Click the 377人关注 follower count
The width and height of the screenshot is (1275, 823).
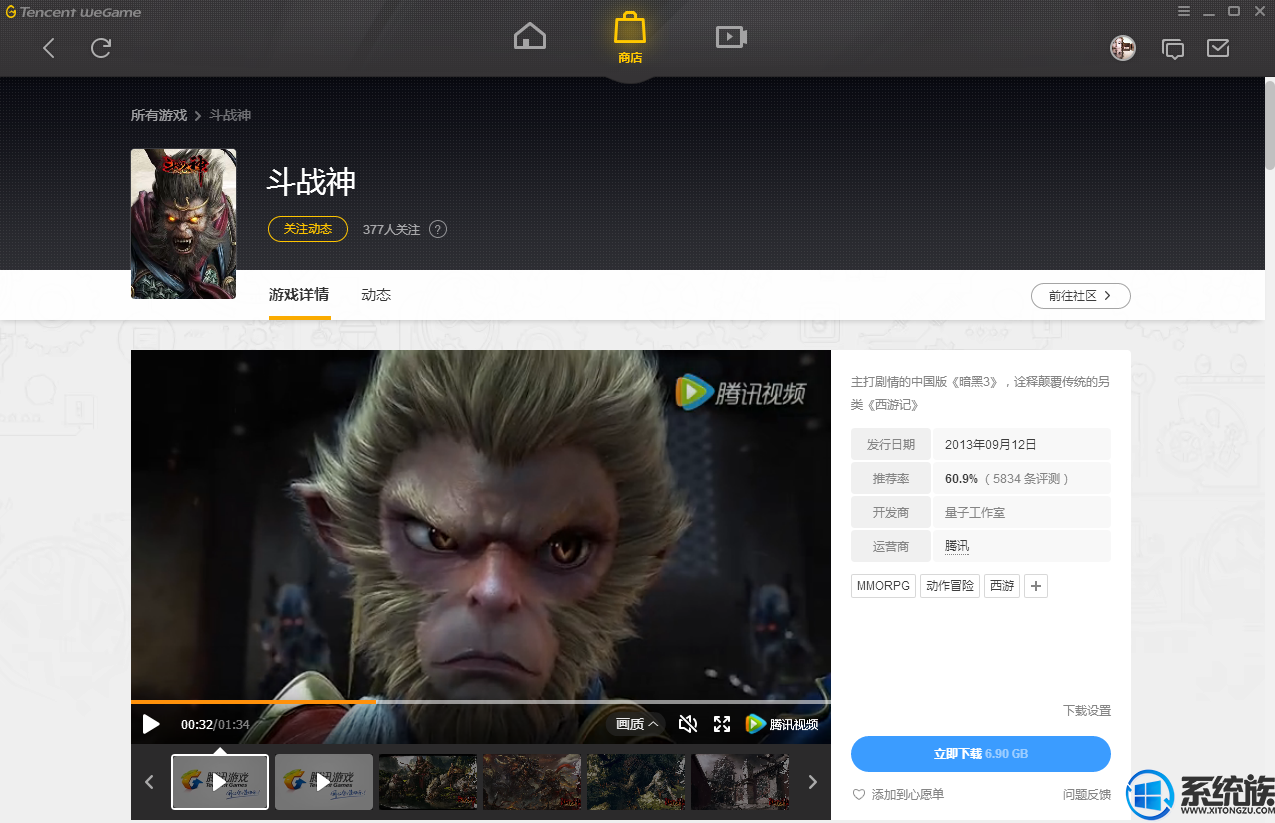tap(391, 229)
